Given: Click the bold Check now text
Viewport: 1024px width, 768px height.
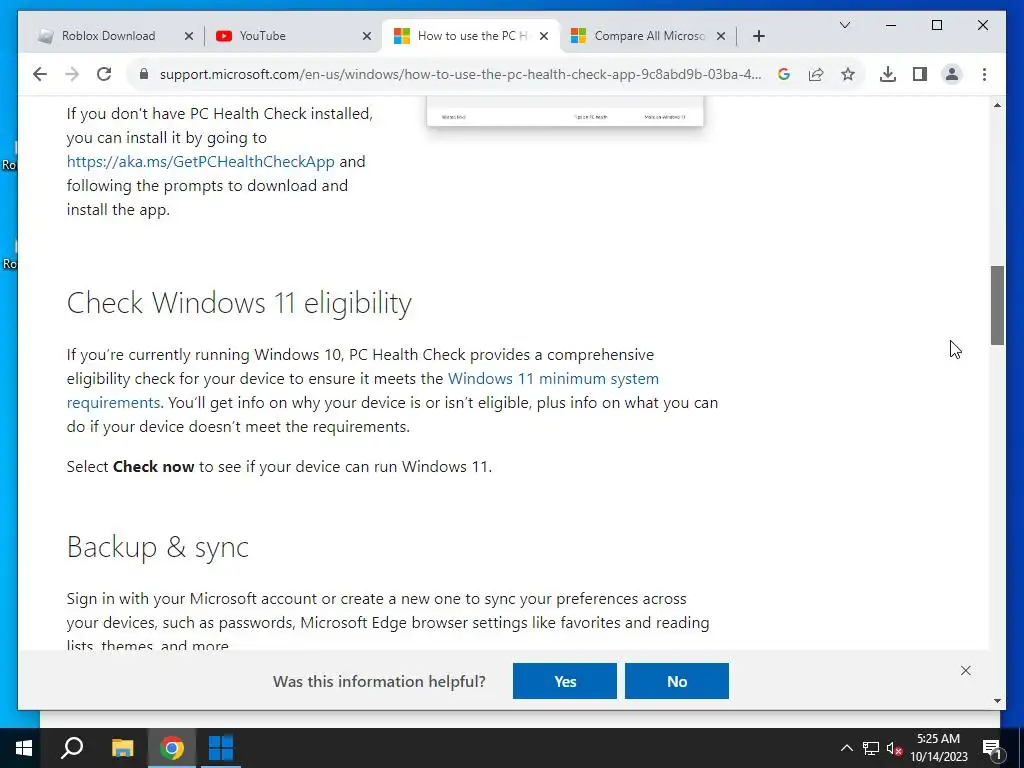Looking at the screenshot, I should (153, 467).
